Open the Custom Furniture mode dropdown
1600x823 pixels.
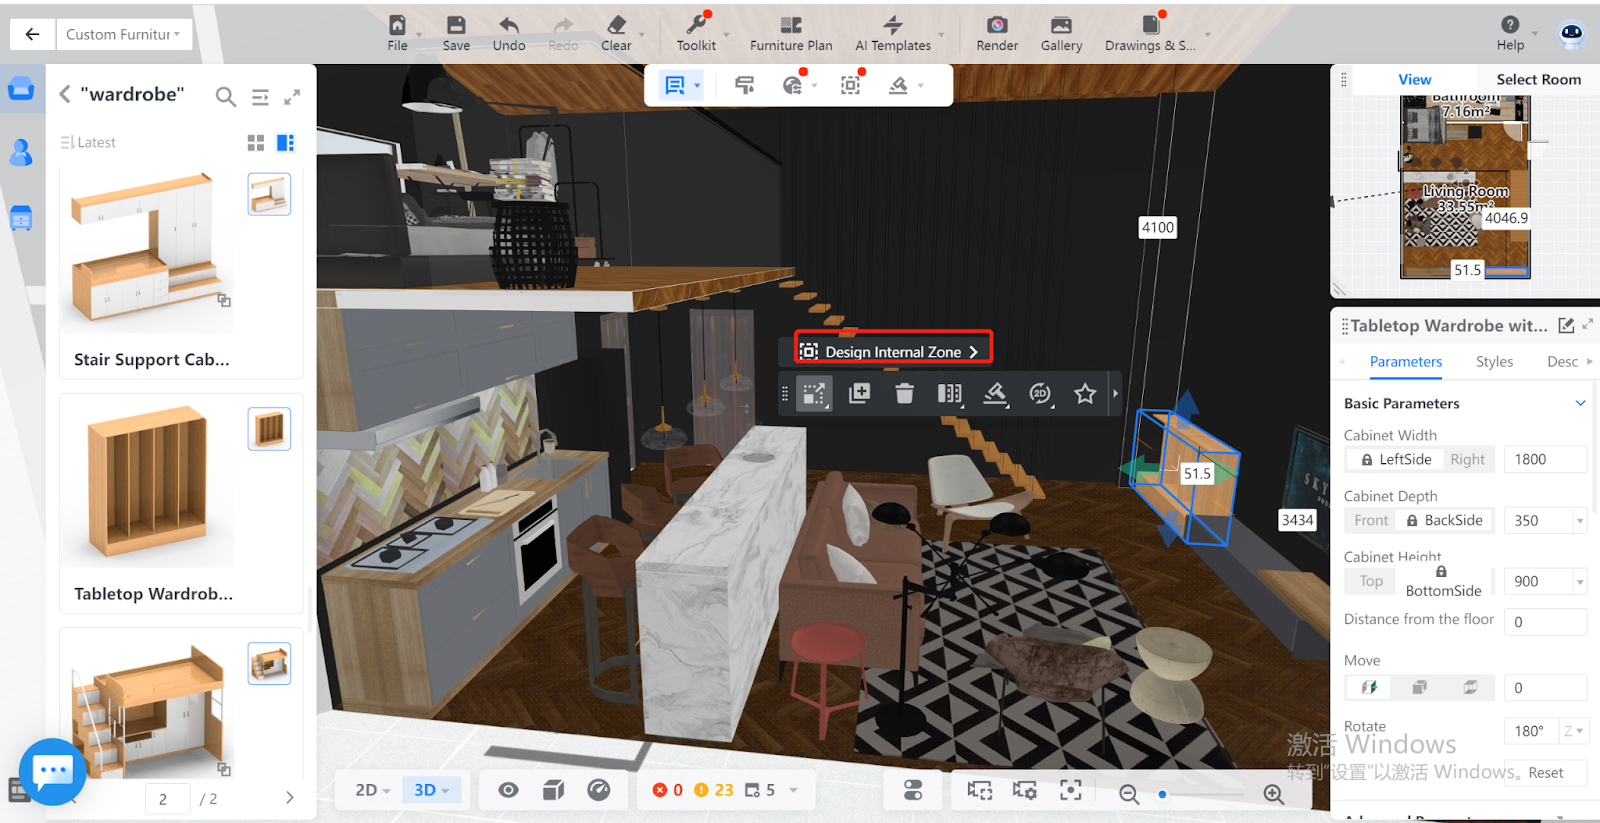pos(123,34)
